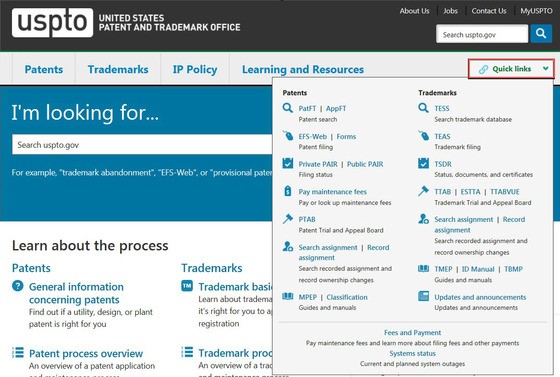560x377 pixels.
Task: Click the magnifier icon beside PatFT
Action: pos(288,107)
